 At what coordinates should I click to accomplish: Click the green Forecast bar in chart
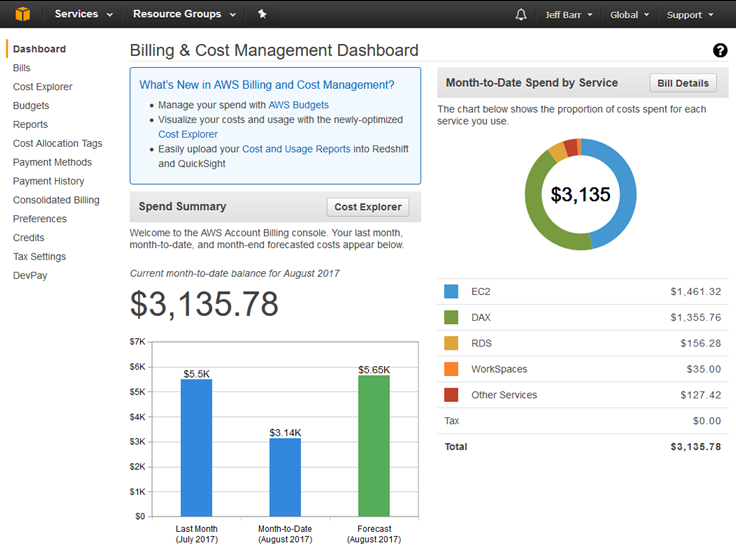pyautogui.click(x=374, y=446)
